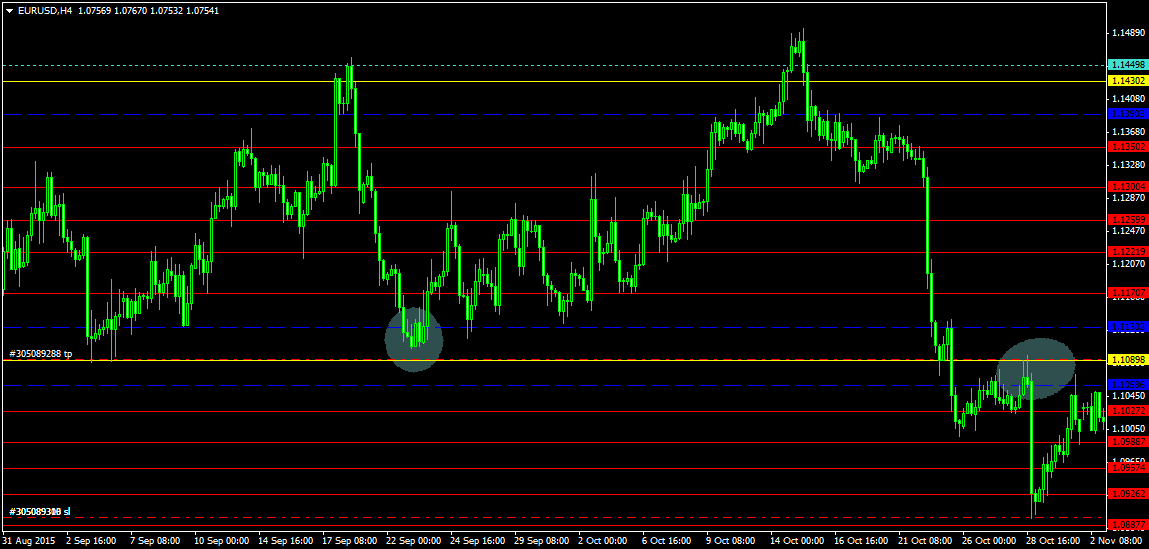Click the 1.12470 price scale value
Image resolution: width=1149 pixels, height=549 pixels.
(x=1128, y=231)
